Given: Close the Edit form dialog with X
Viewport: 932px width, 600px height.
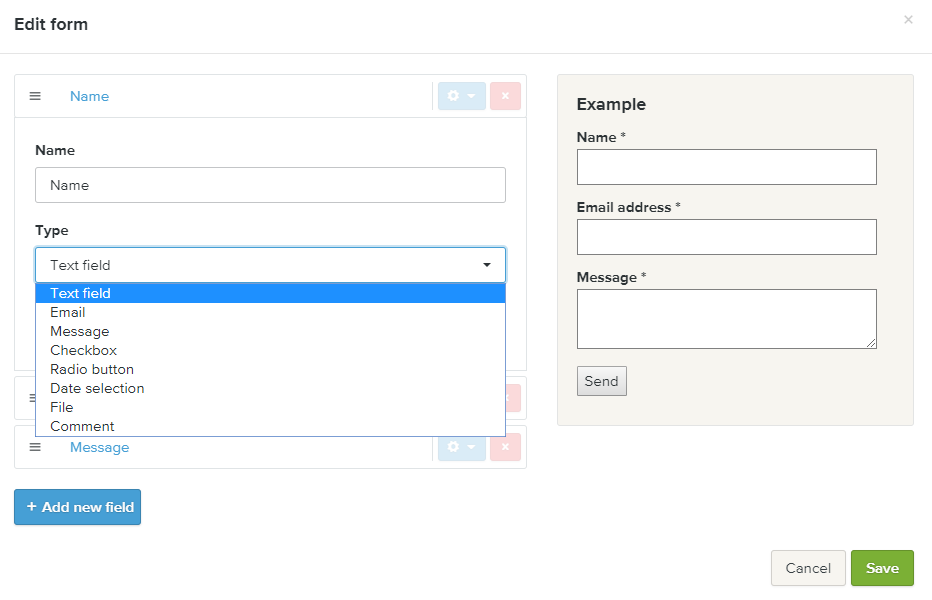Looking at the screenshot, I should 908,20.
